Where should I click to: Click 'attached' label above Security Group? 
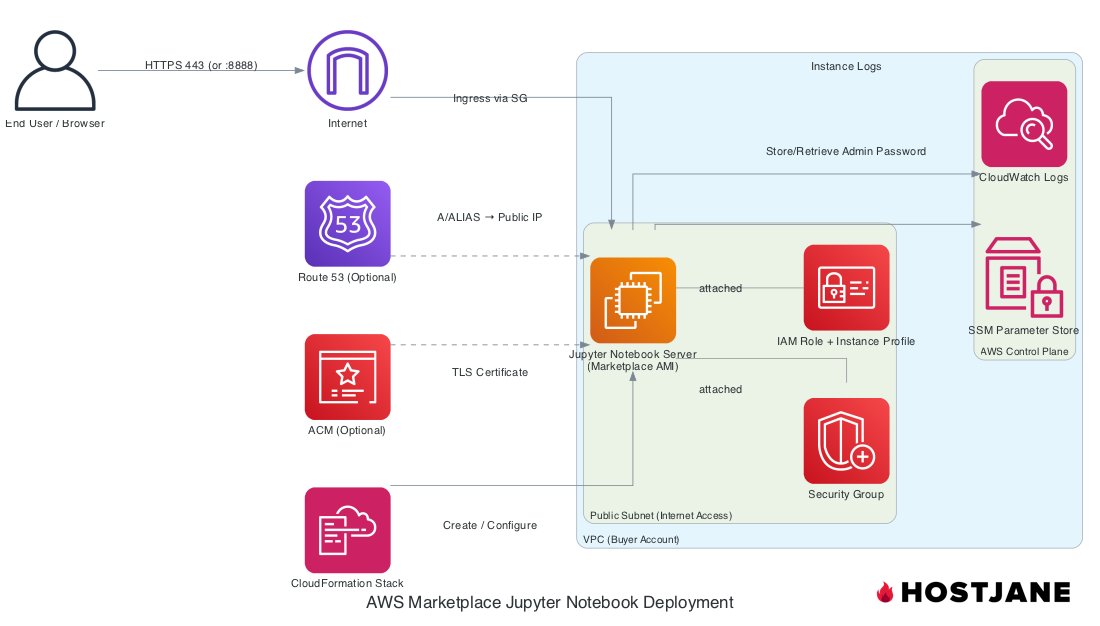click(x=720, y=389)
